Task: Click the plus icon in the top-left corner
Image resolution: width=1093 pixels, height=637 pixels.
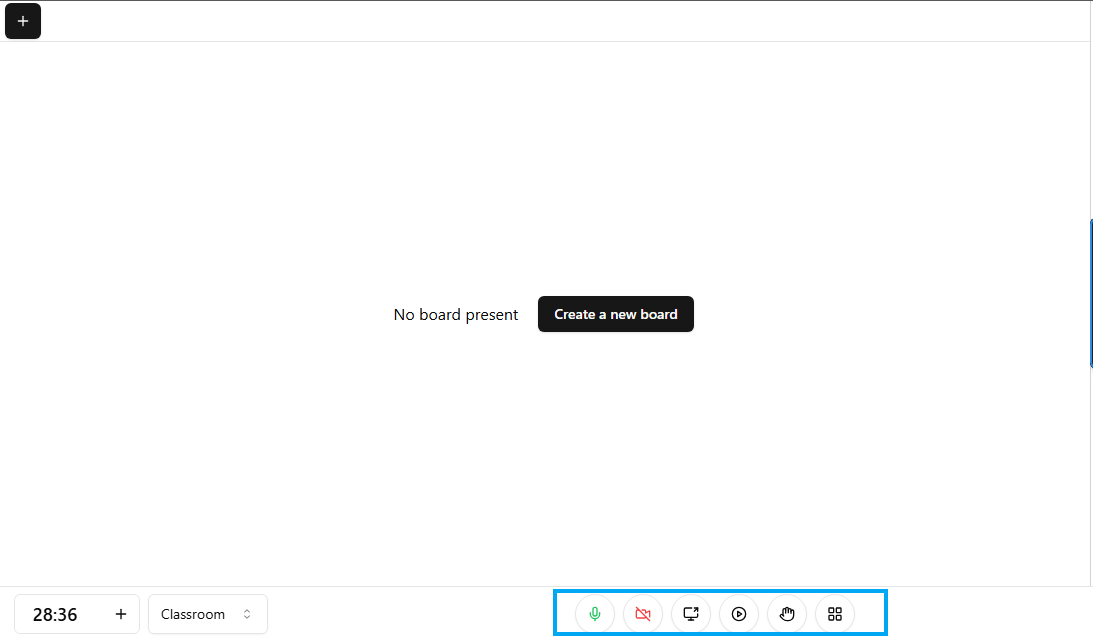Action: coord(23,21)
